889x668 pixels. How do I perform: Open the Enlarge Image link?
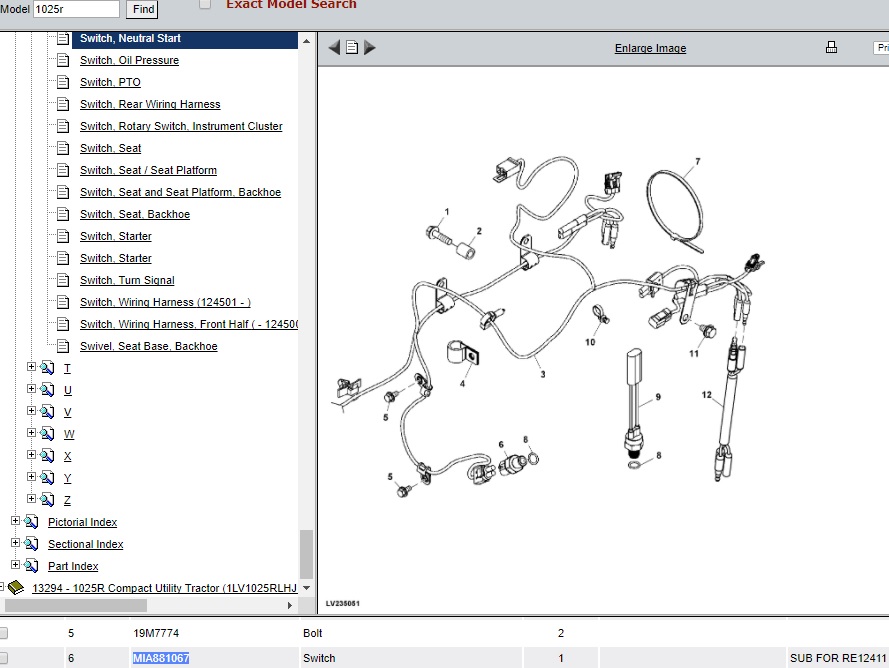[x=650, y=48]
